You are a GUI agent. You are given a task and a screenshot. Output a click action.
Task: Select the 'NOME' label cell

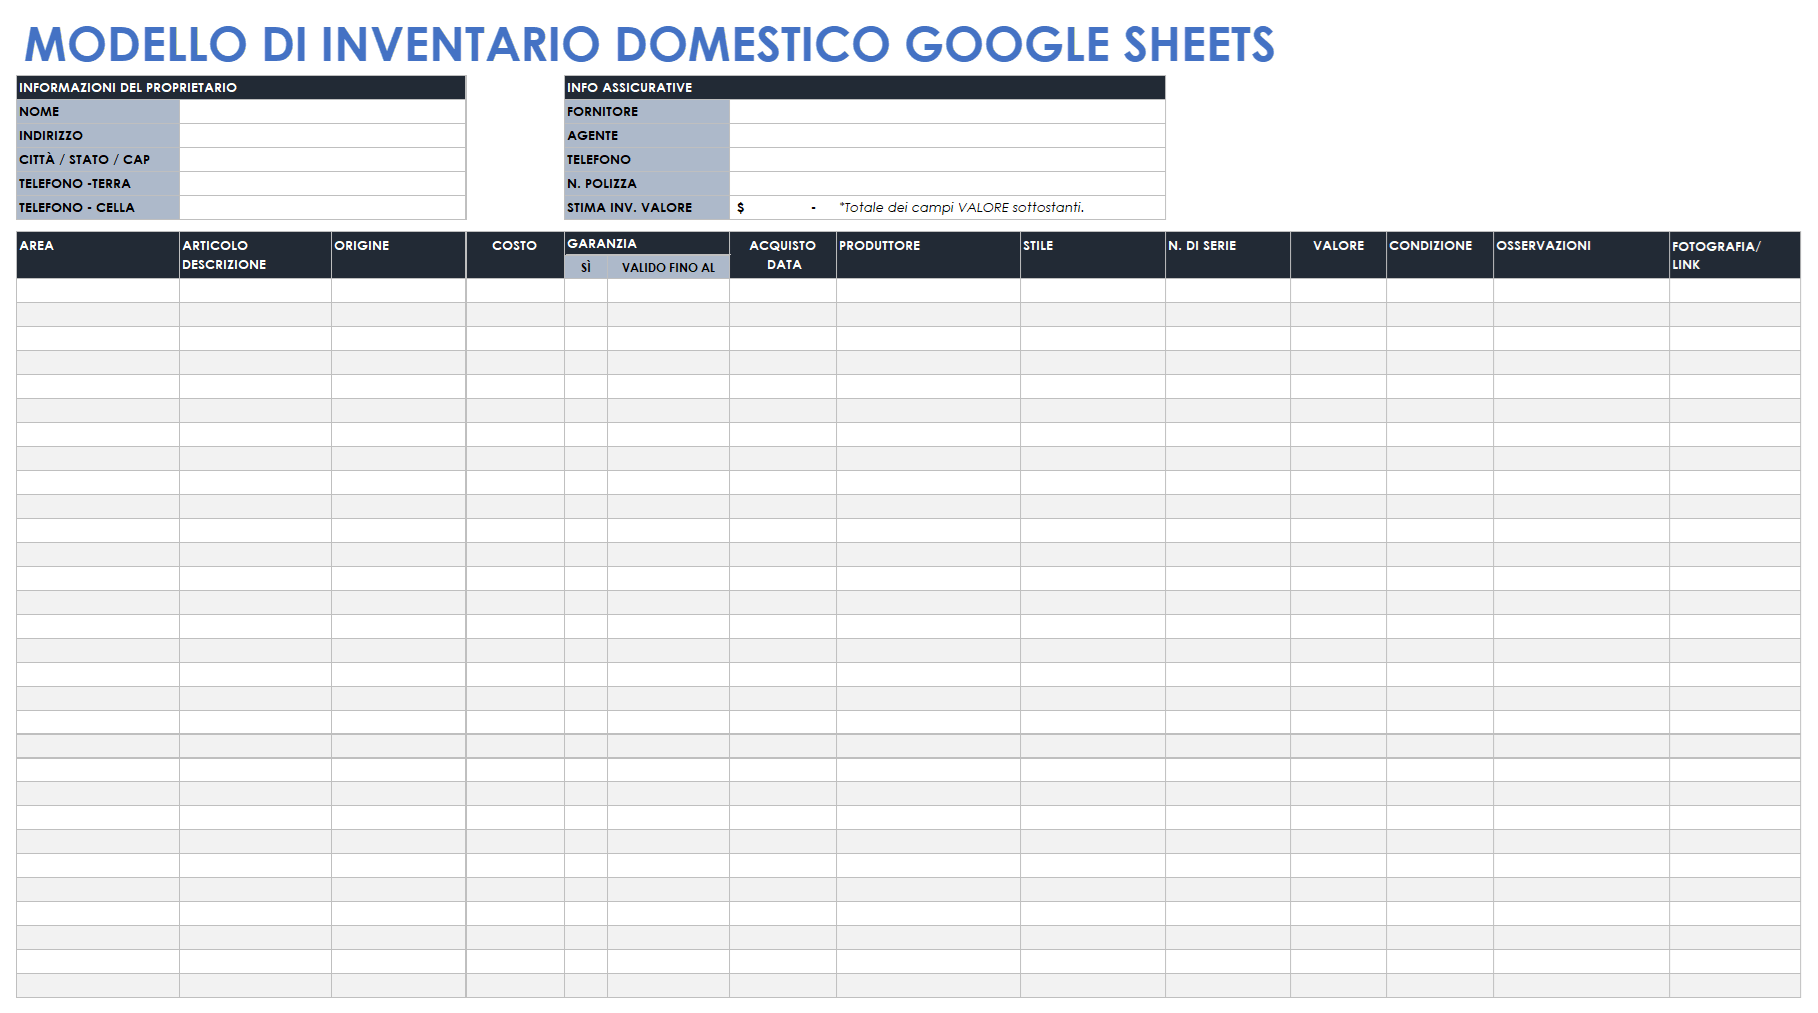tap(98, 112)
